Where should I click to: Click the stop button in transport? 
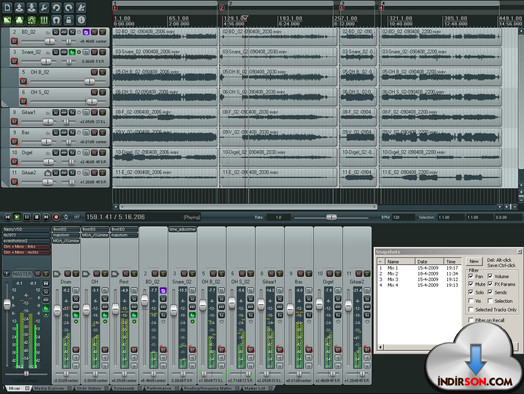tap(36, 217)
